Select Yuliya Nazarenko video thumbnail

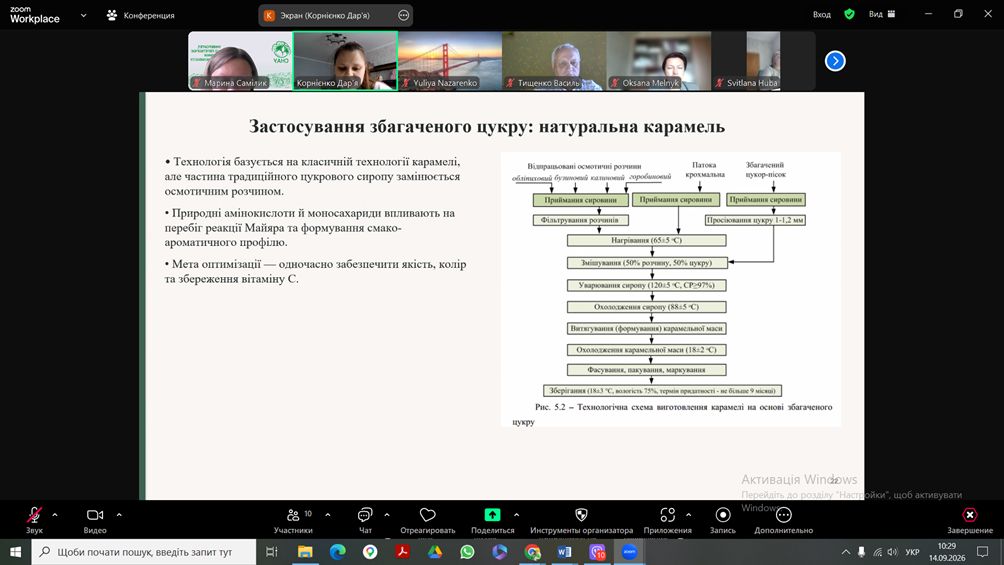pyautogui.click(x=449, y=61)
